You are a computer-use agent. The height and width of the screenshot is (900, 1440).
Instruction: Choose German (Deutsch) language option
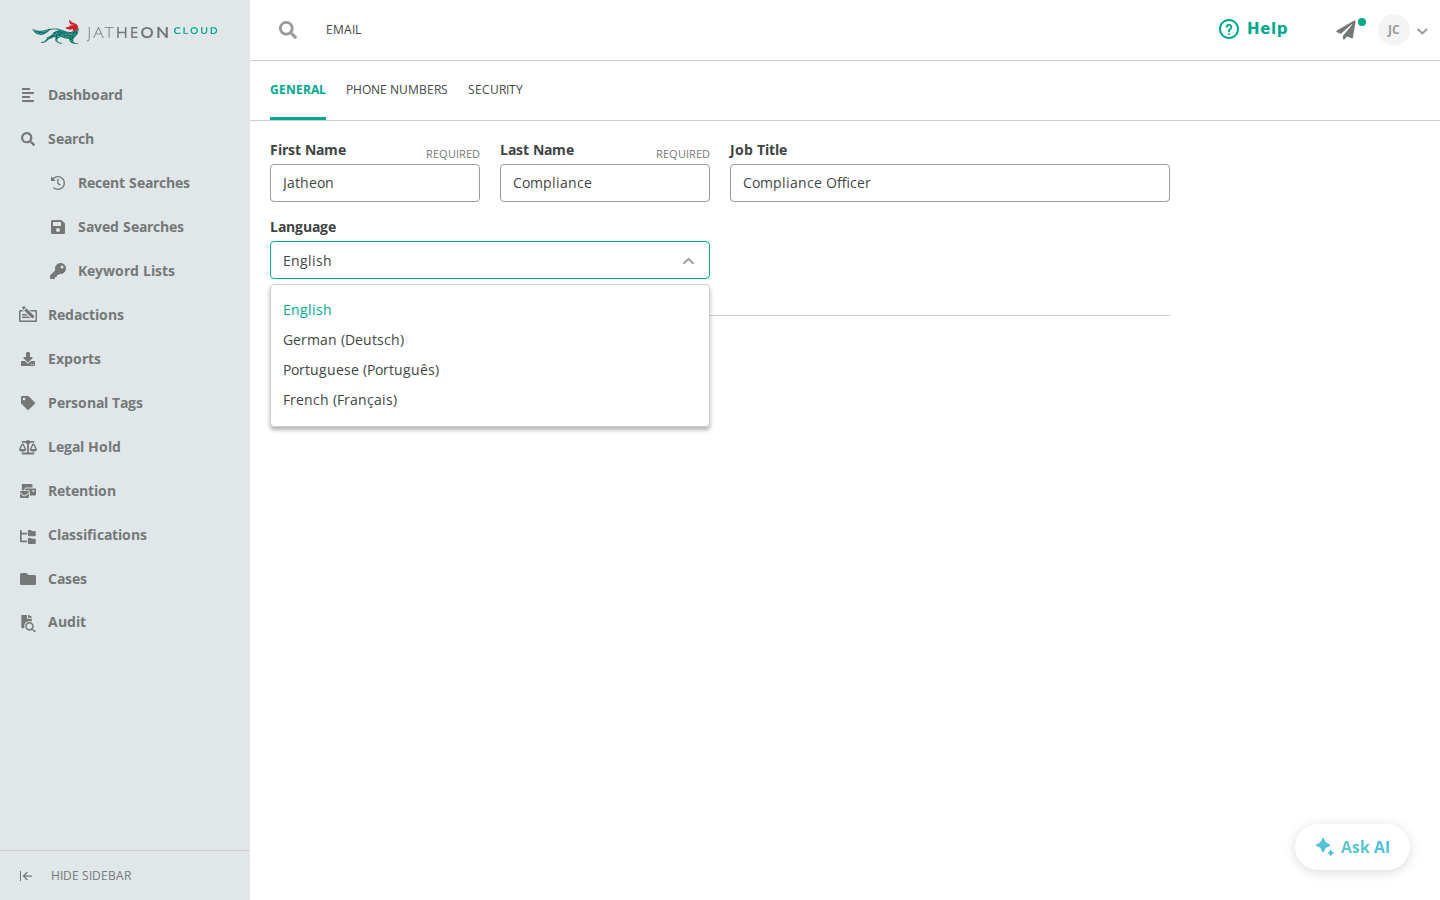click(490, 340)
